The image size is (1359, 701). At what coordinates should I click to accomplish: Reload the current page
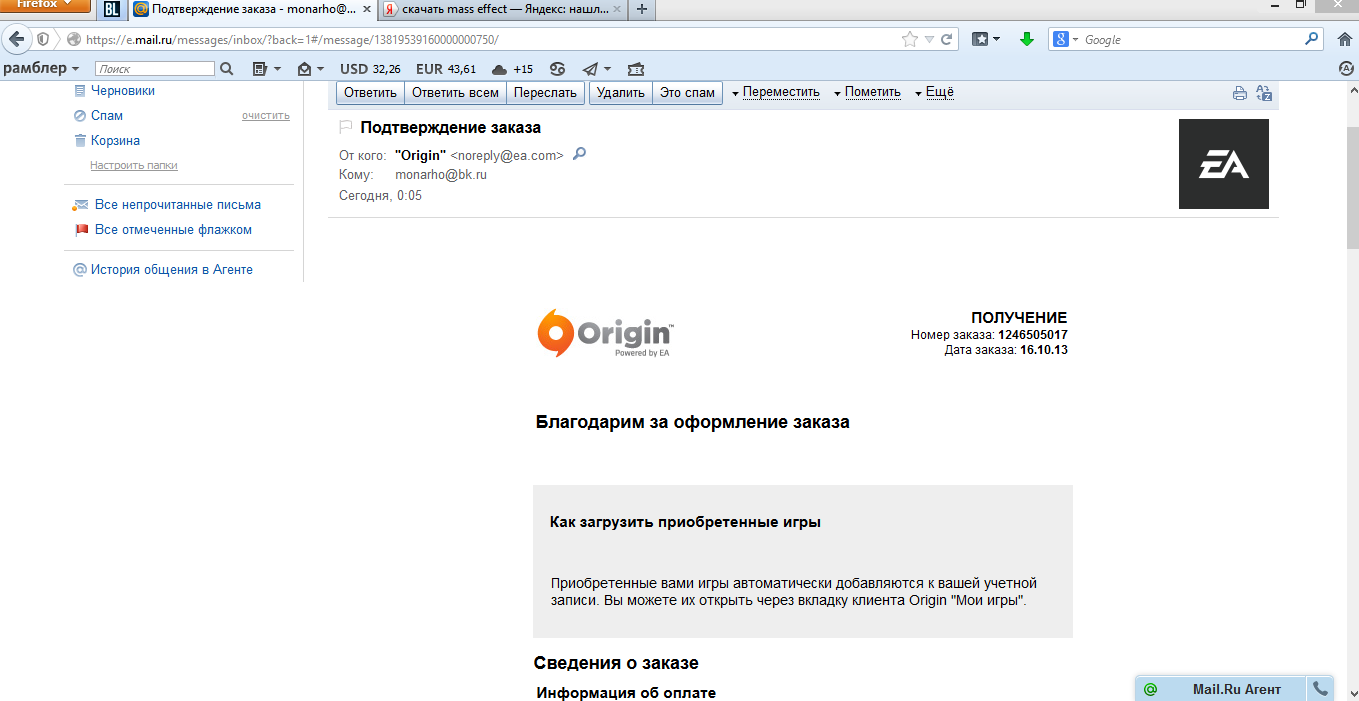click(946, 40)
